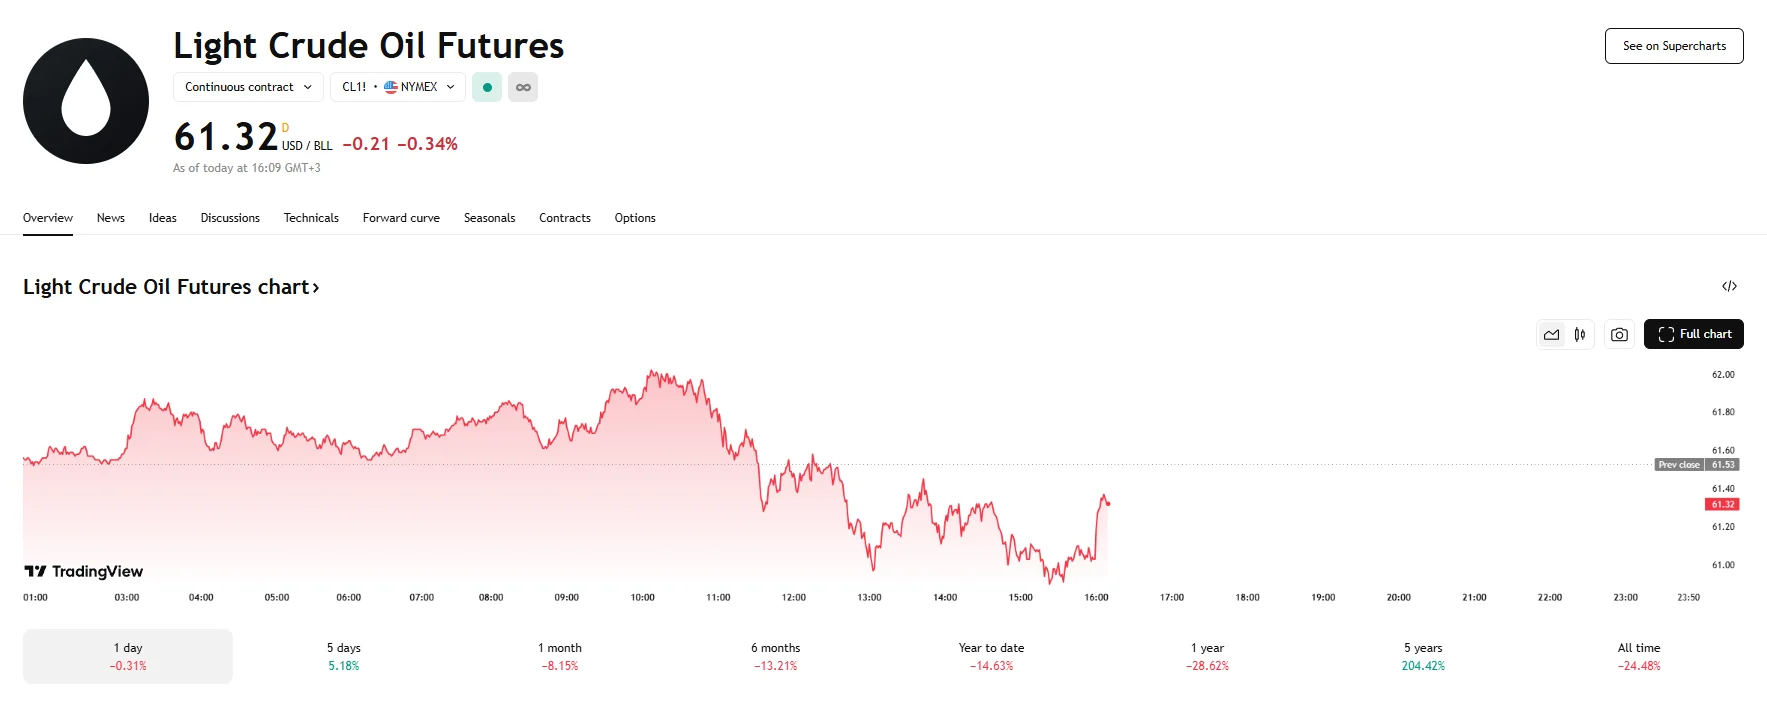Viewport: 1767px width, 701px height.
Task: Click the infinity continuous contract icon
Action: pos(523,87)
